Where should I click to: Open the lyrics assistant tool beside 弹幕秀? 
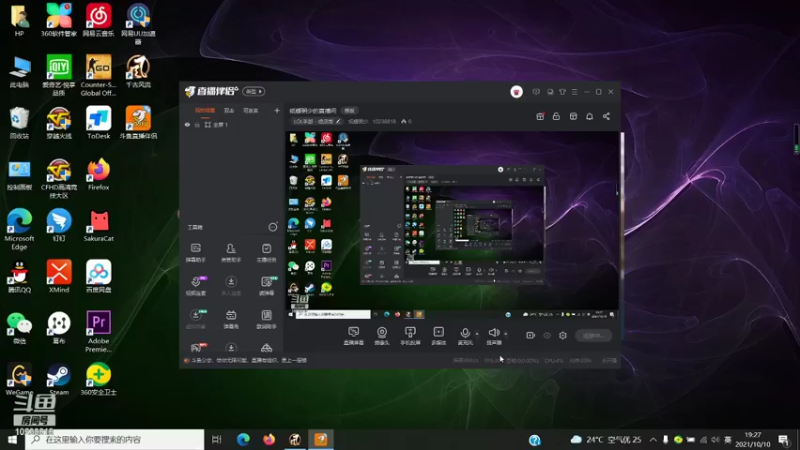[266, 319]
